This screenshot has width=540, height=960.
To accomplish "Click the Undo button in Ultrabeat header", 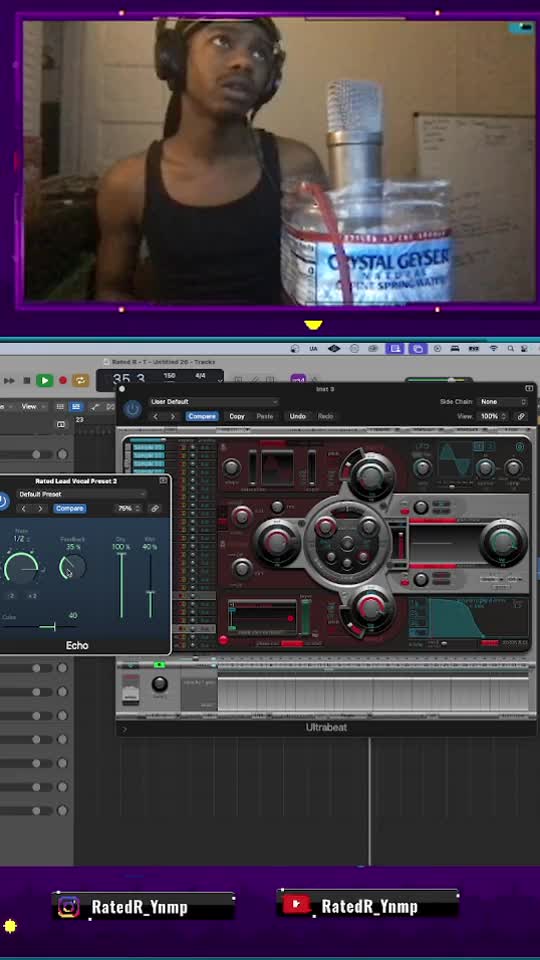I will (x=298, y=416).
